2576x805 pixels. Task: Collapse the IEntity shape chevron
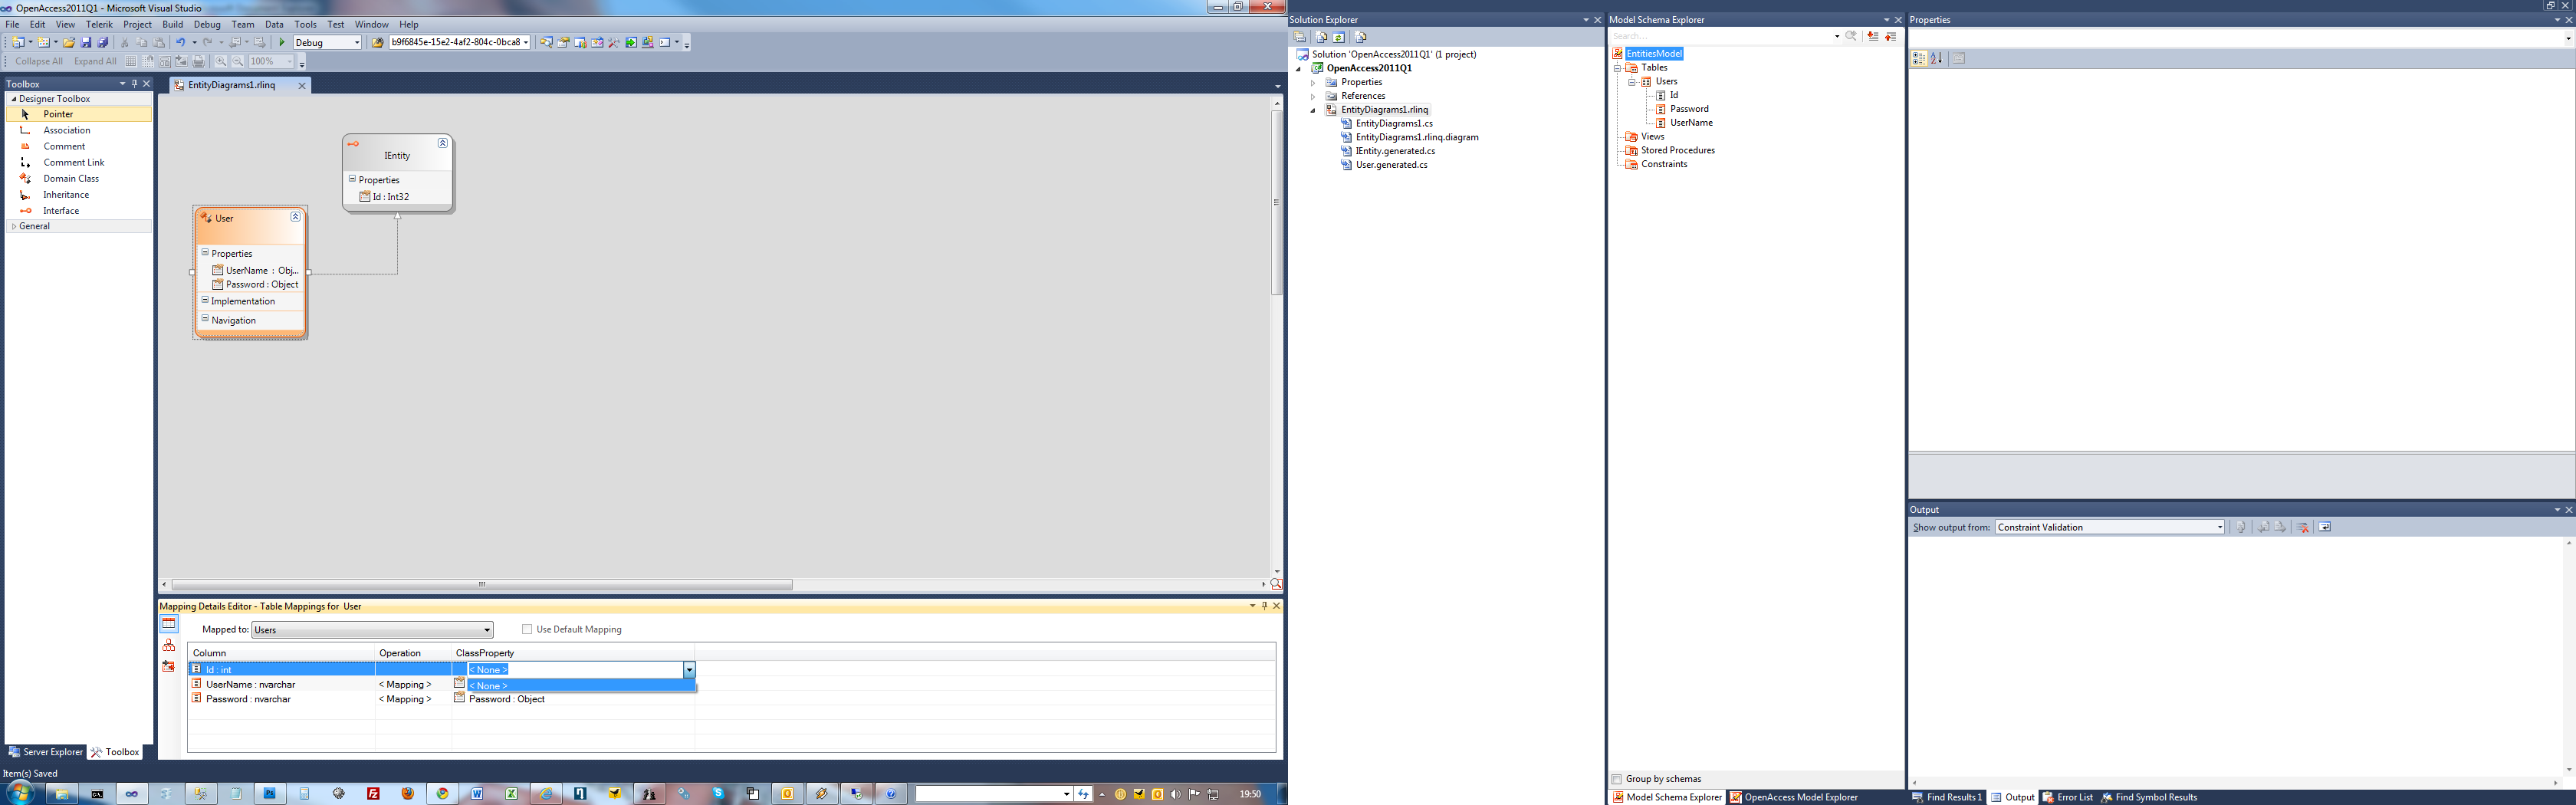tap(442, 143)
